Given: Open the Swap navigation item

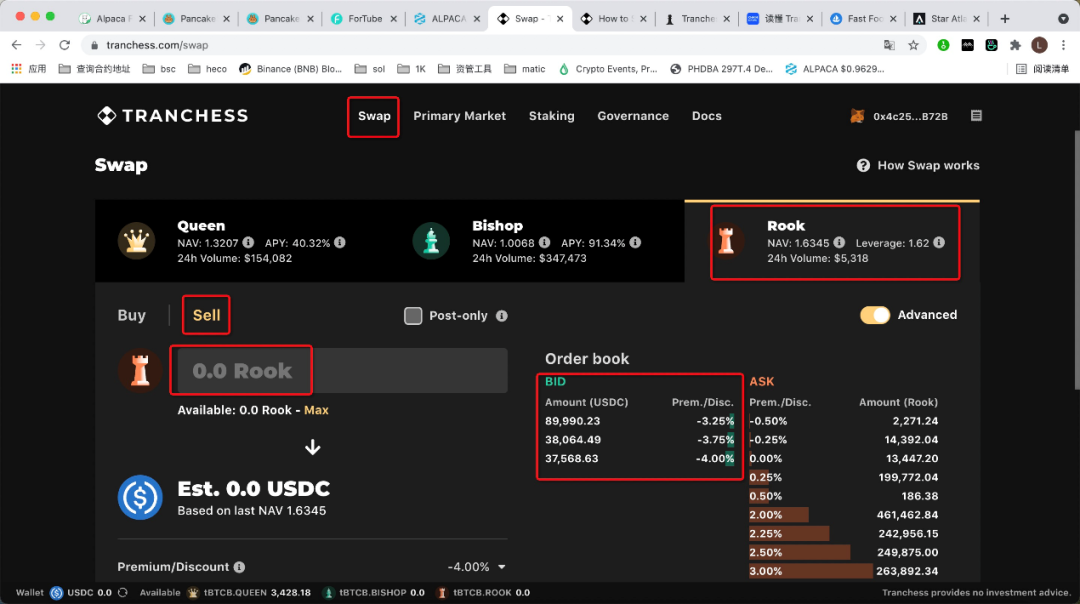Looking at the screenshot, I should tap(374, 116).
